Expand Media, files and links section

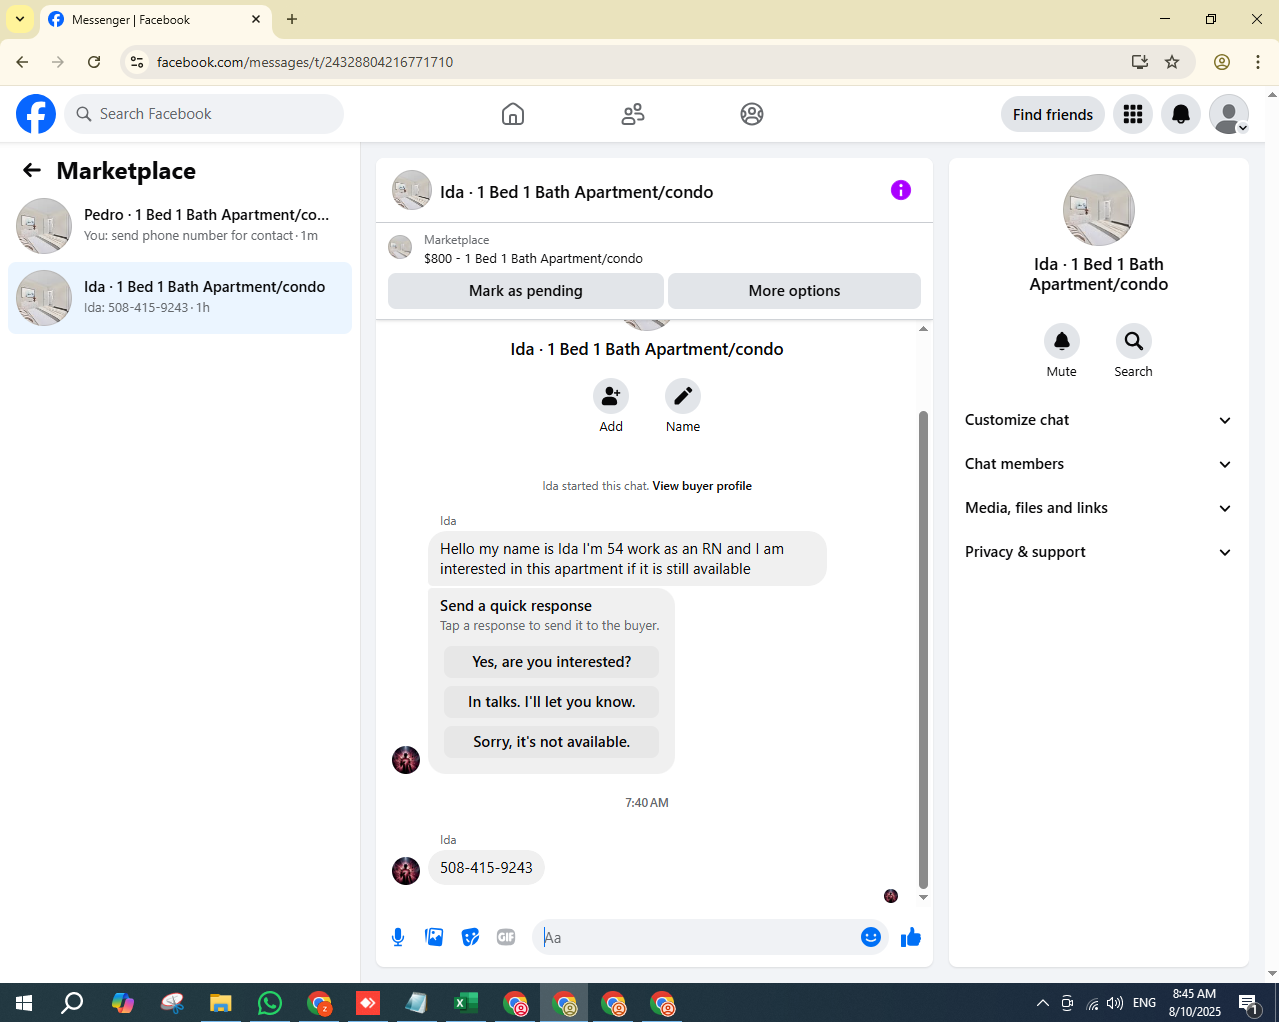pos(1098,508)
